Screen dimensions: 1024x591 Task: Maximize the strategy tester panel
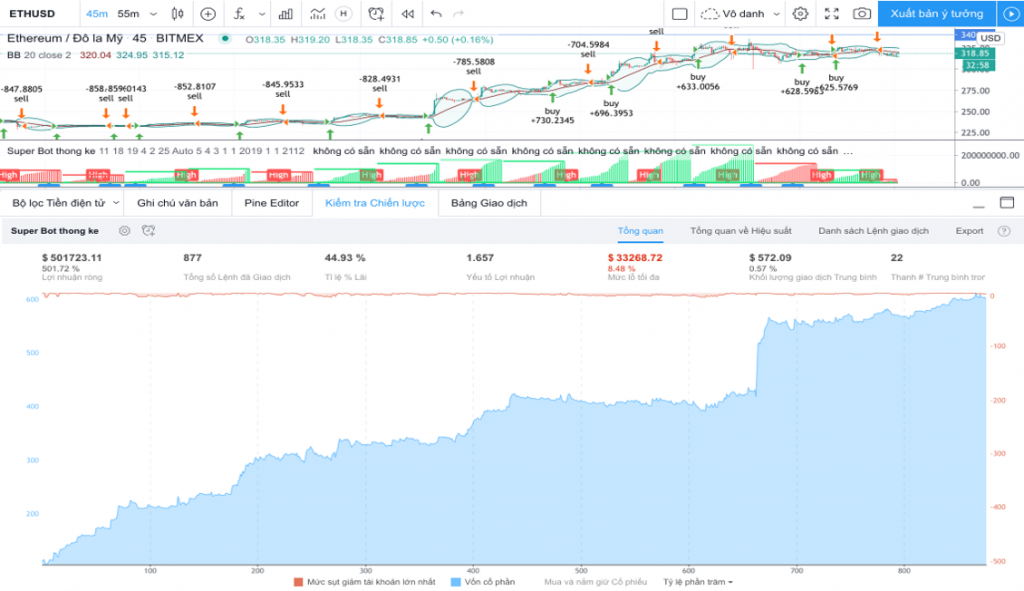click(x=1009, y=201)
